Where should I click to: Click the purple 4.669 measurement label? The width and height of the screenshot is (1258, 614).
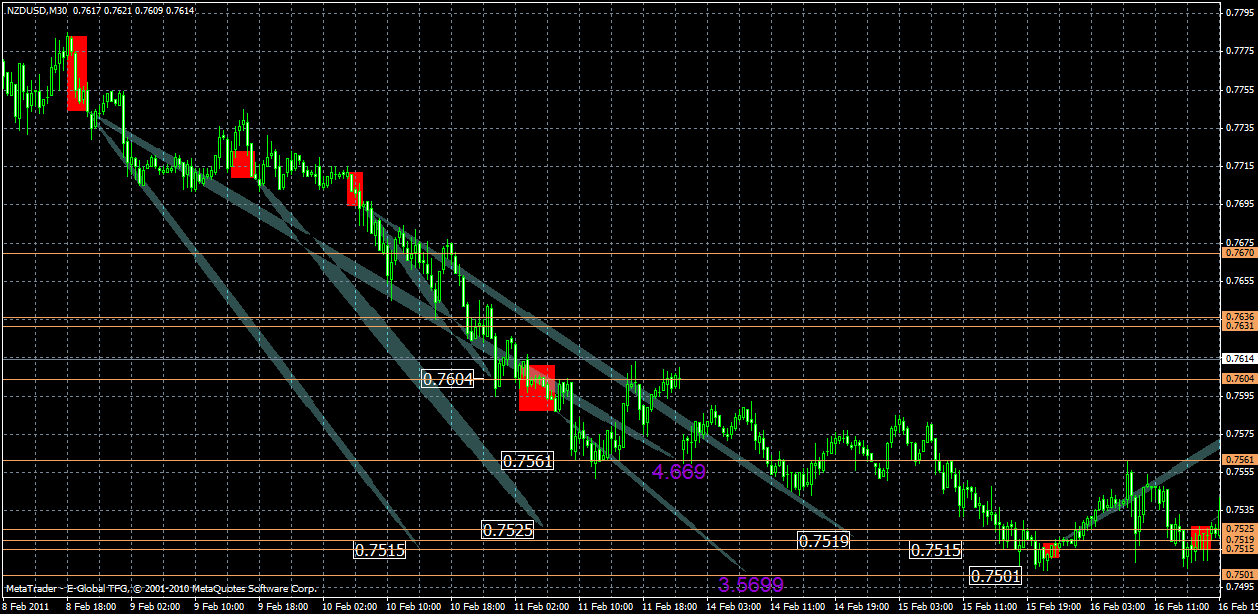(x=679, y=472)
